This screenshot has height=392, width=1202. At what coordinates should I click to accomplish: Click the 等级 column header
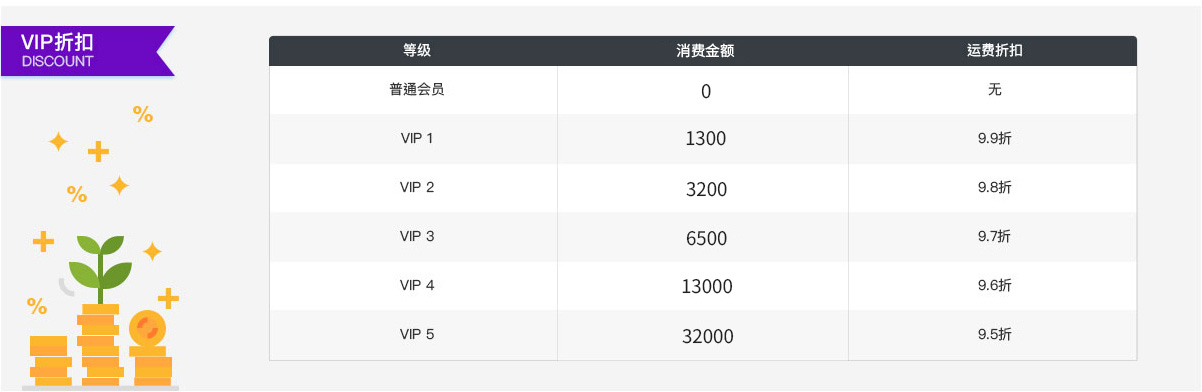[417, 51]
